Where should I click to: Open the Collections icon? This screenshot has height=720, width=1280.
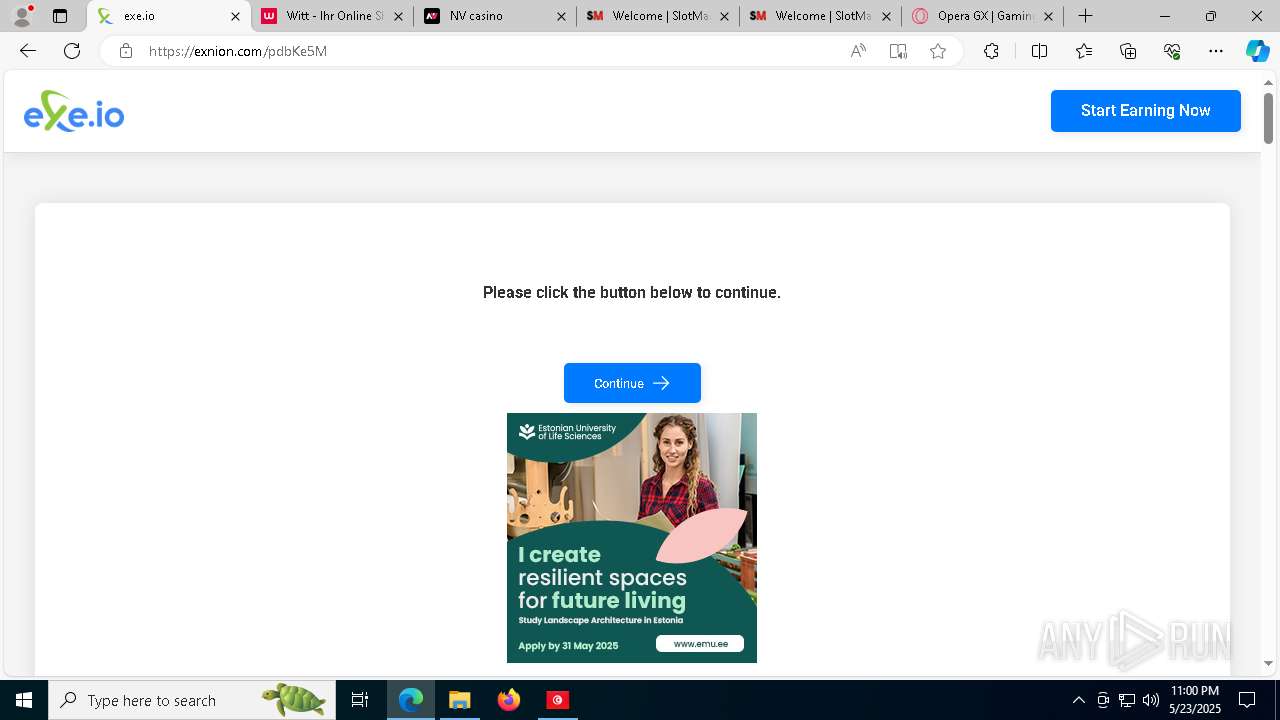[1128, 51]
